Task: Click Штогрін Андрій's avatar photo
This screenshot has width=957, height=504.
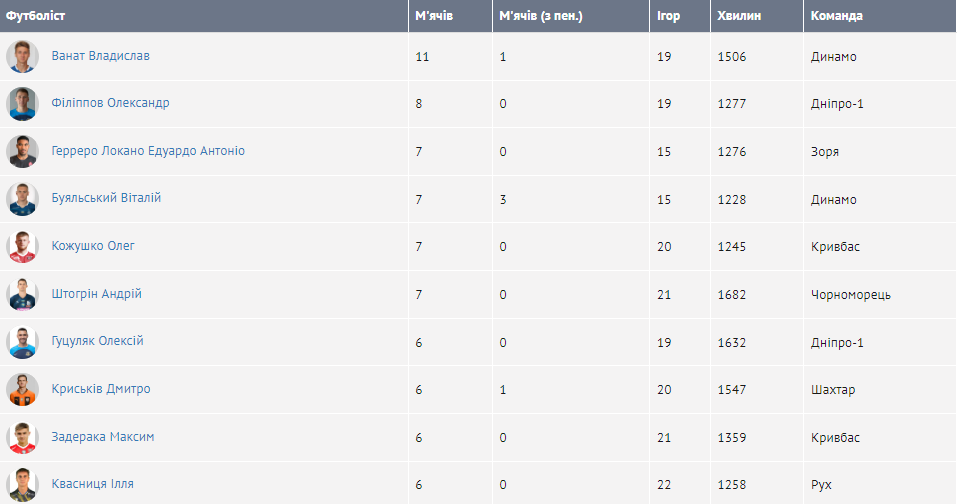Action: [x=22, y=295]
